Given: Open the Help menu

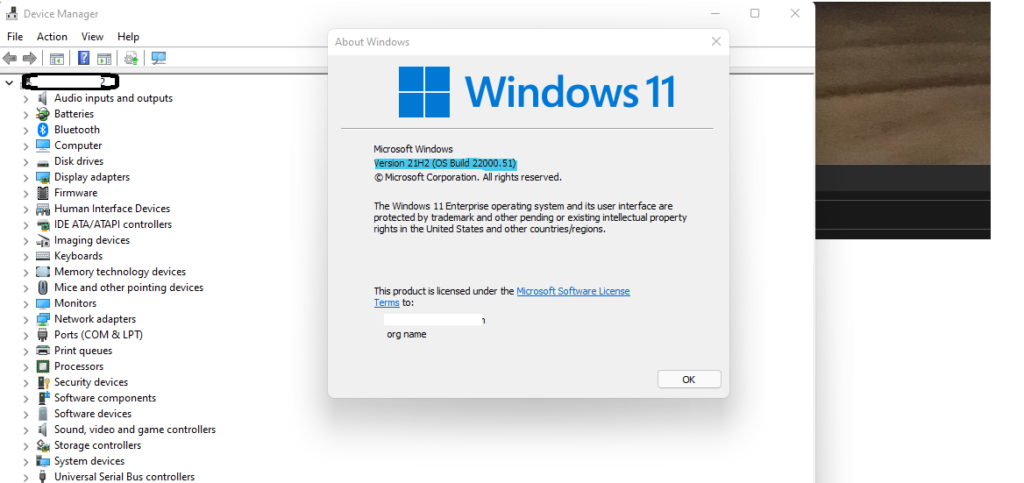Looking at the screenshot, I should 128,37.
